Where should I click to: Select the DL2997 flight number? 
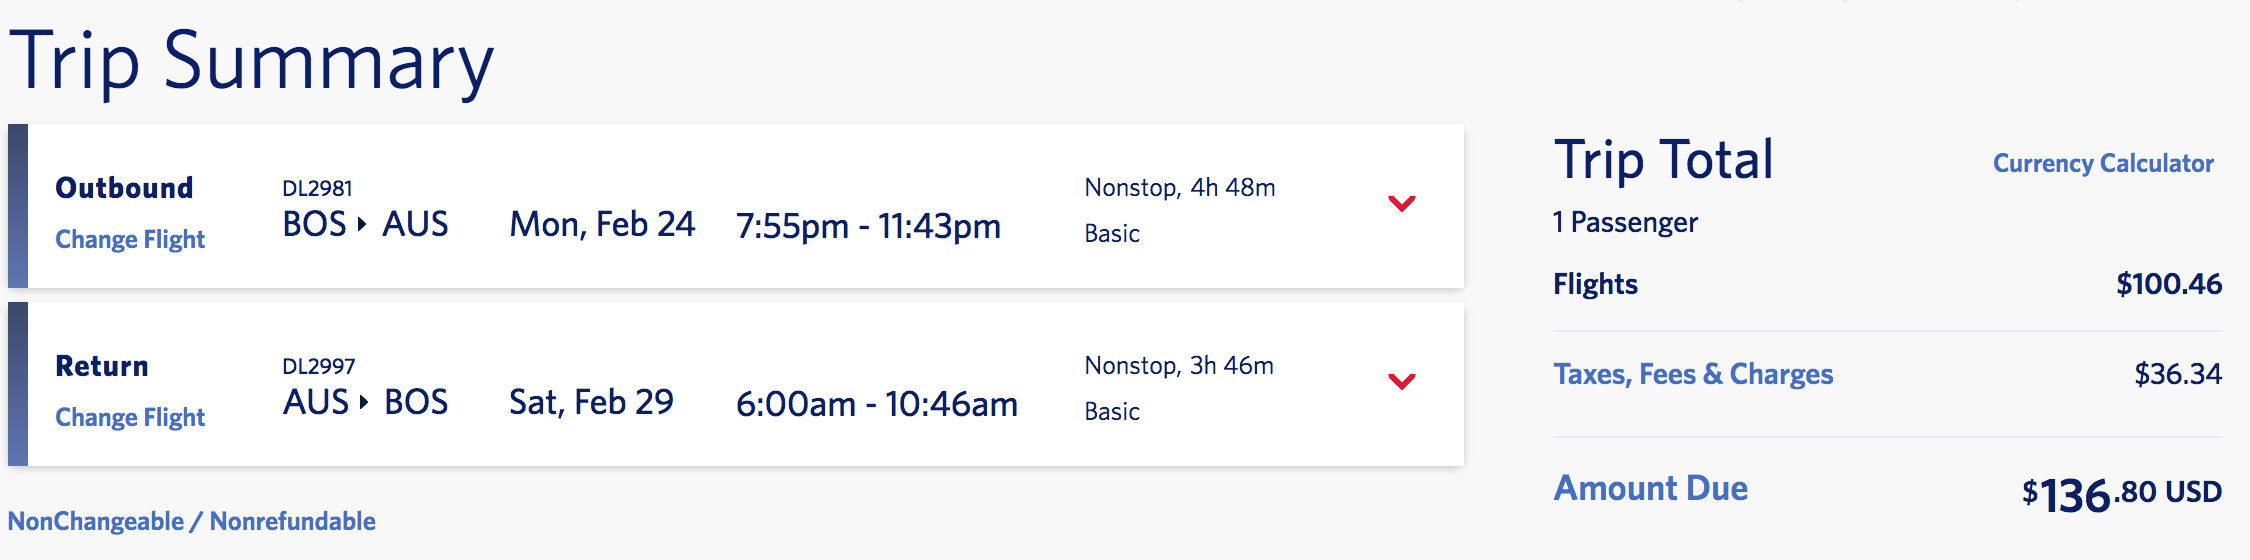(319, 366)
